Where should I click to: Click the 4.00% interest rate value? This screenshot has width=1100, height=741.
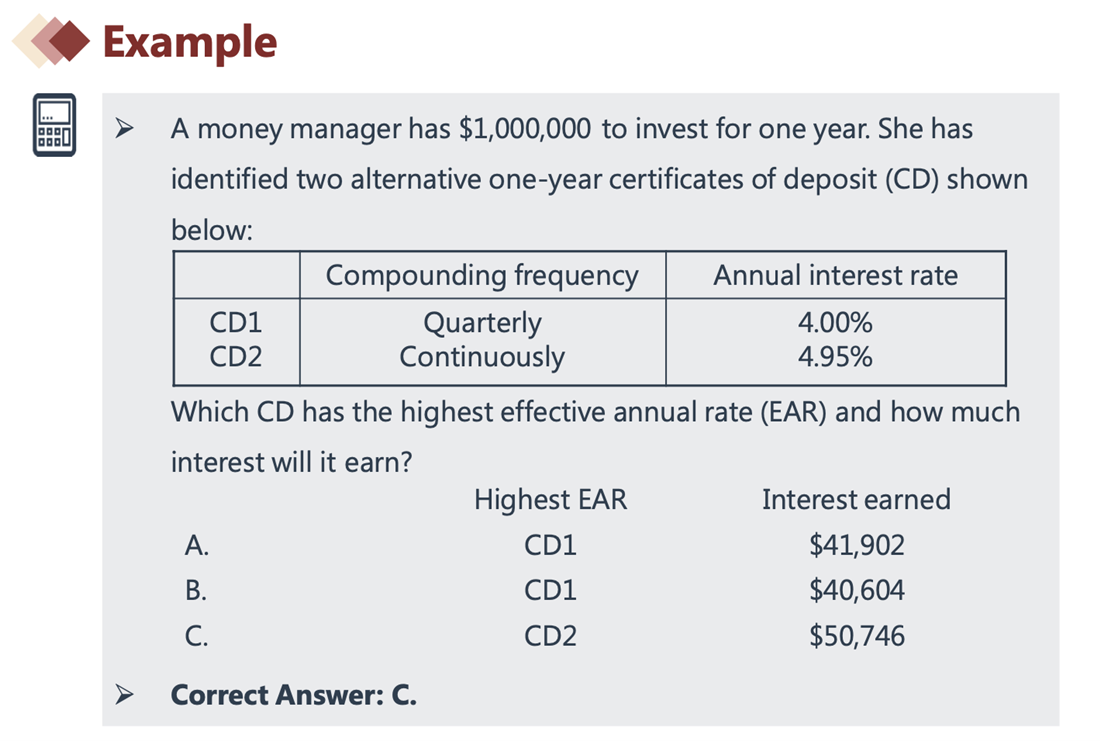[836, 323]
